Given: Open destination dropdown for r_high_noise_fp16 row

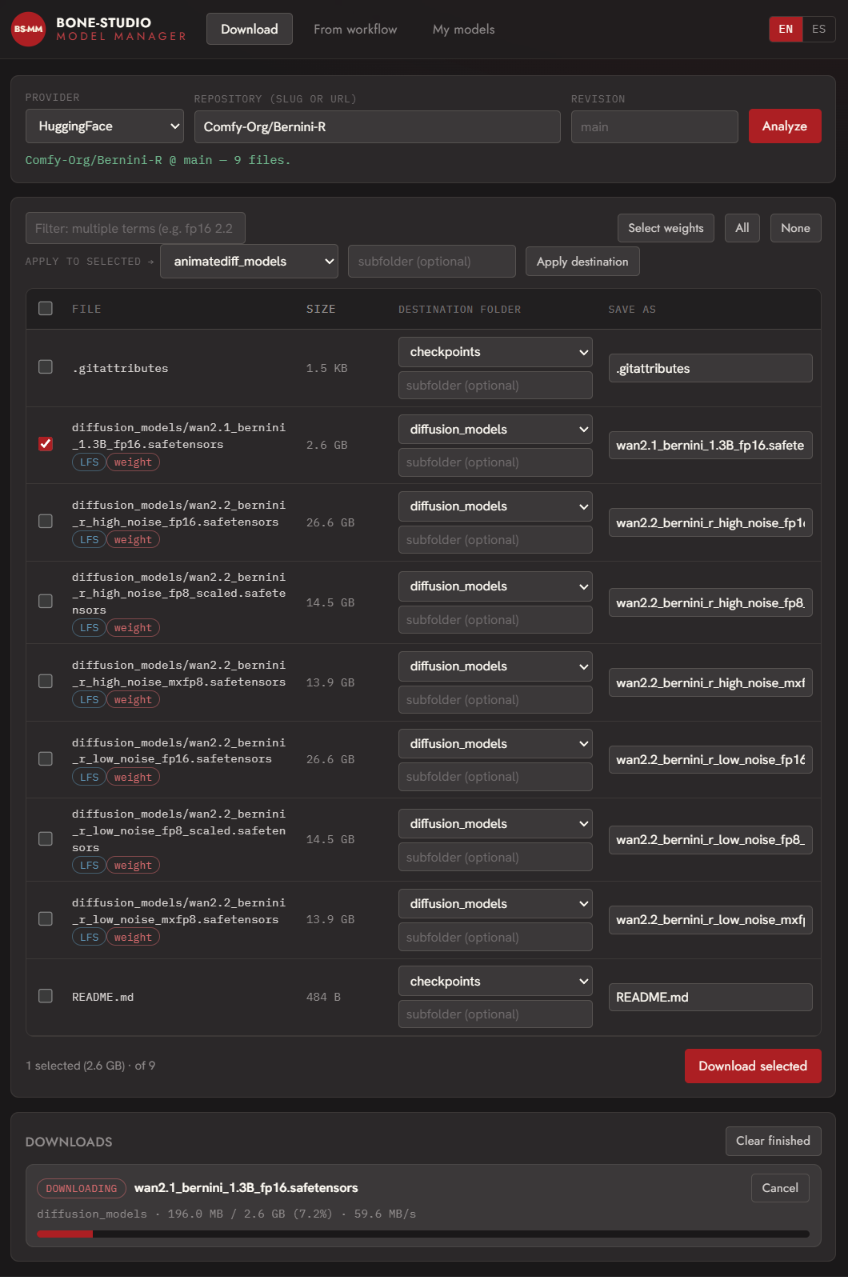Looking at the screenshot, I should coord(495,506).
